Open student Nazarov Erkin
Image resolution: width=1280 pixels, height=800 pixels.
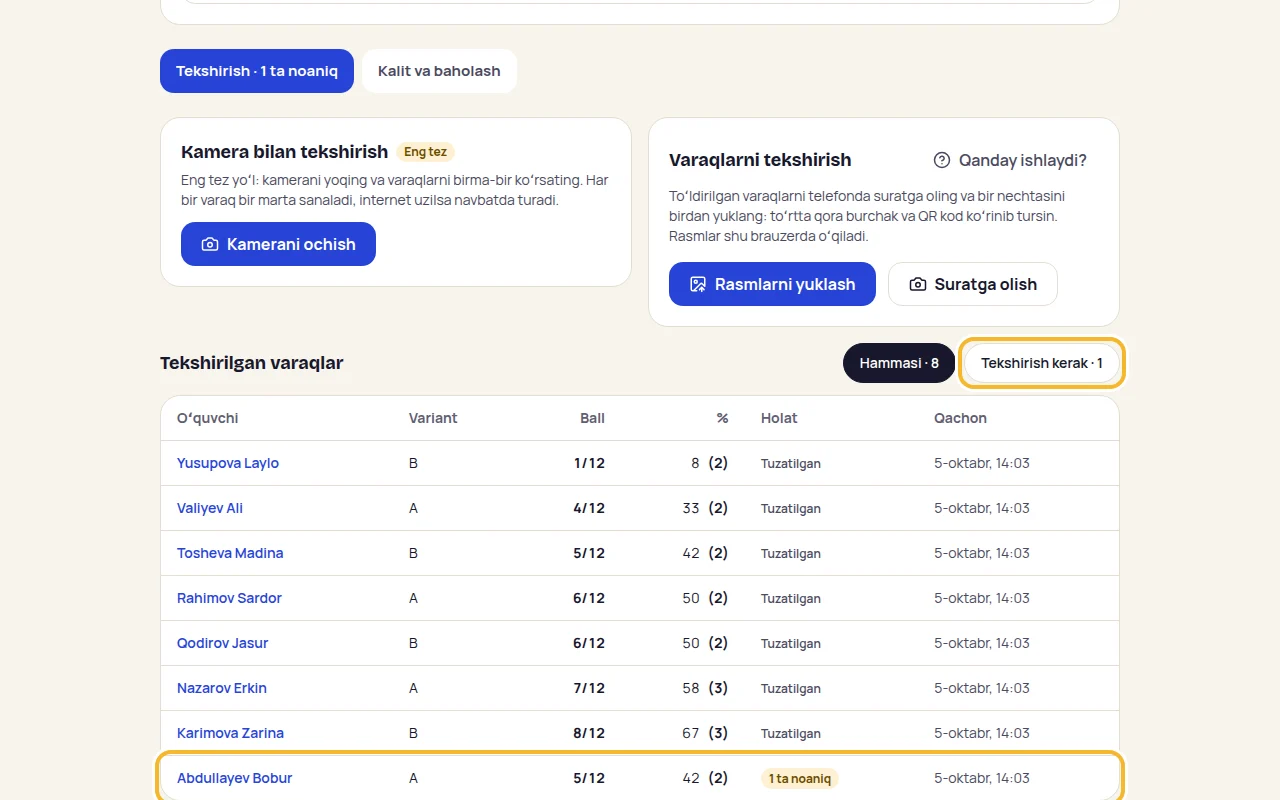(x=222, y=688)
